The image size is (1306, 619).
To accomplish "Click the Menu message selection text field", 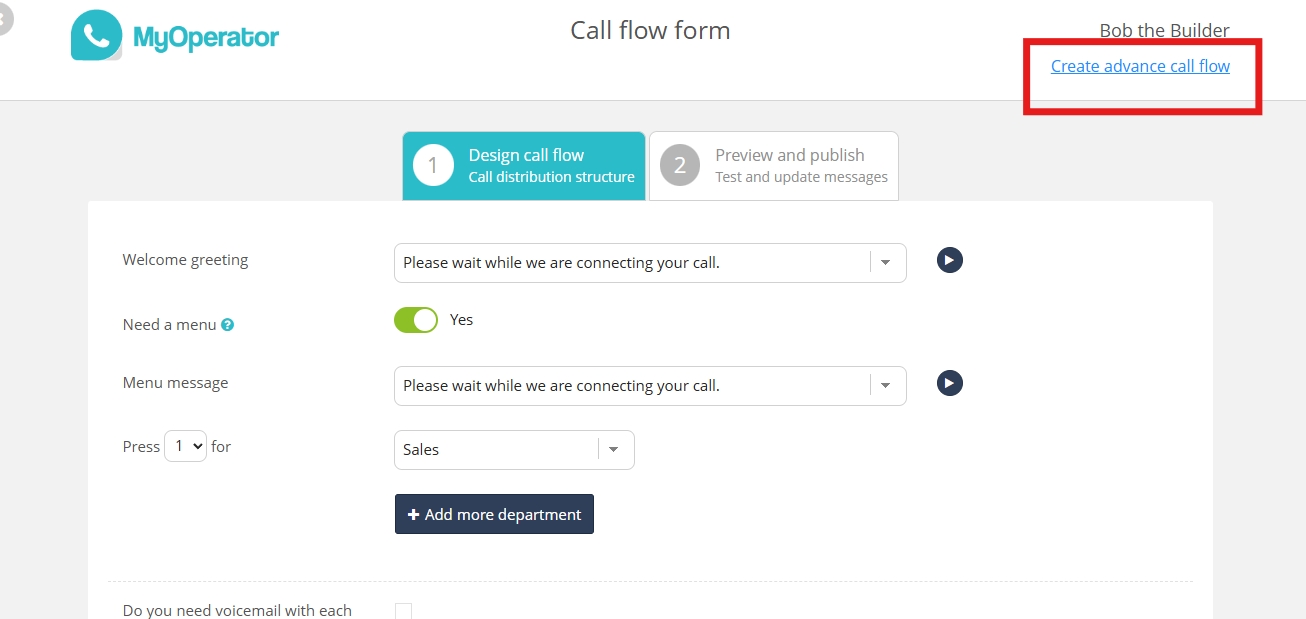I will point(630,386).
